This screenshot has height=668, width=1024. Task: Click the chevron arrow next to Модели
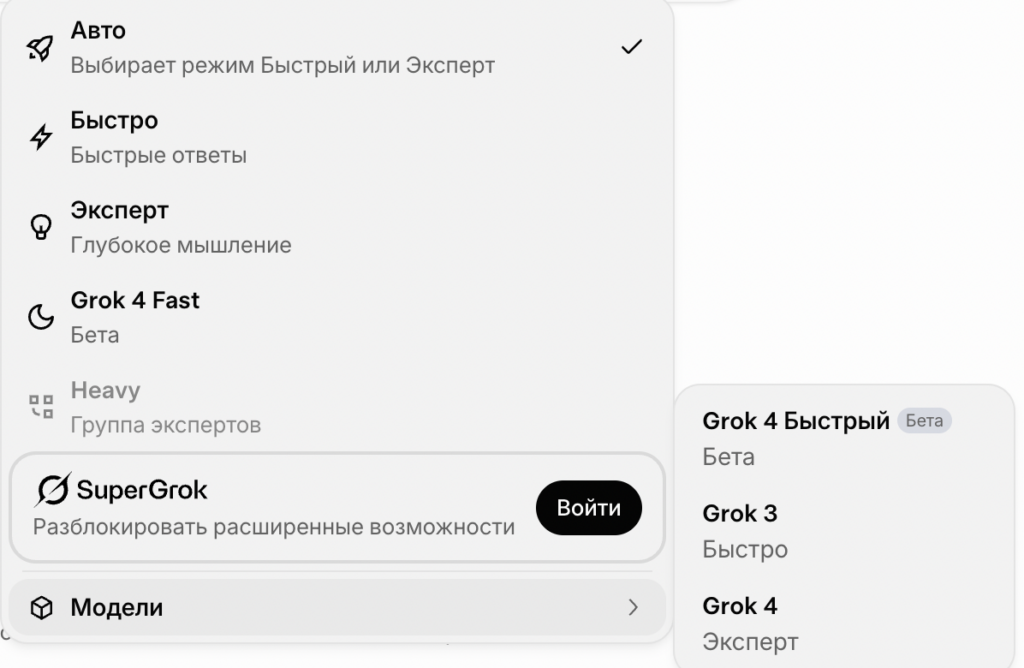tap(634, 607)
